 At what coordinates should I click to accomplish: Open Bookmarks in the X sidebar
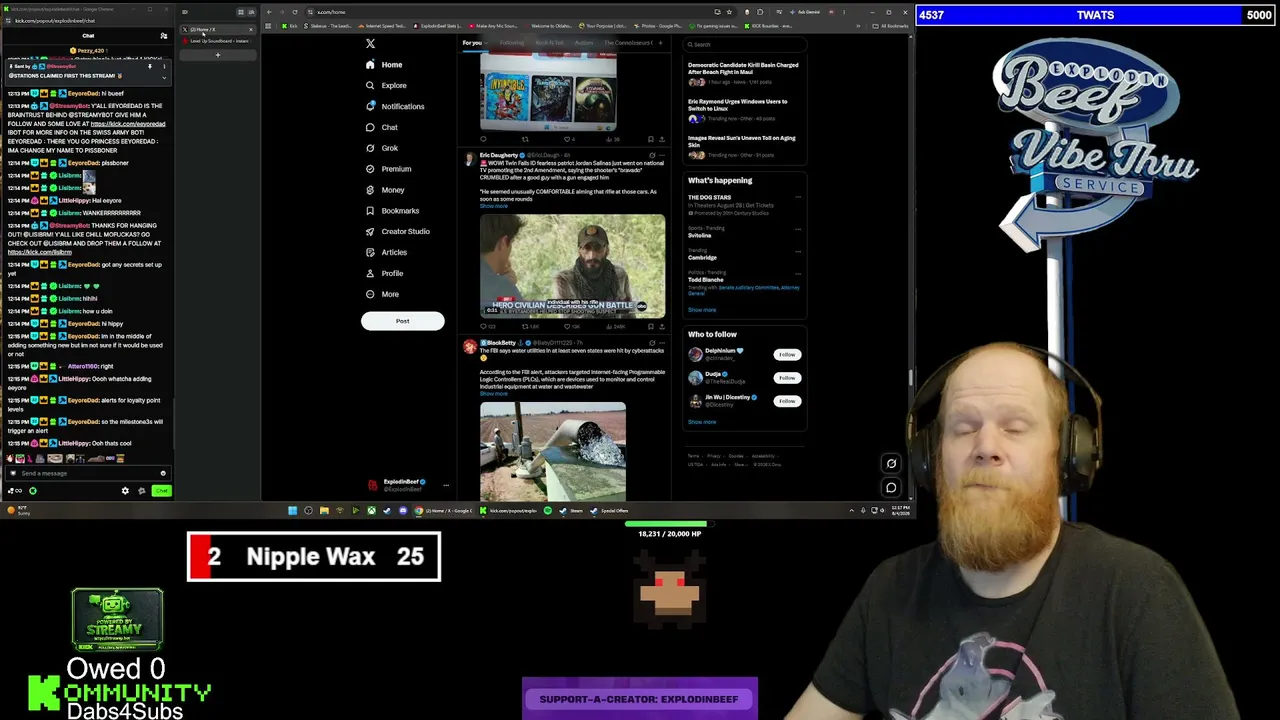click(x=392, y=211)
